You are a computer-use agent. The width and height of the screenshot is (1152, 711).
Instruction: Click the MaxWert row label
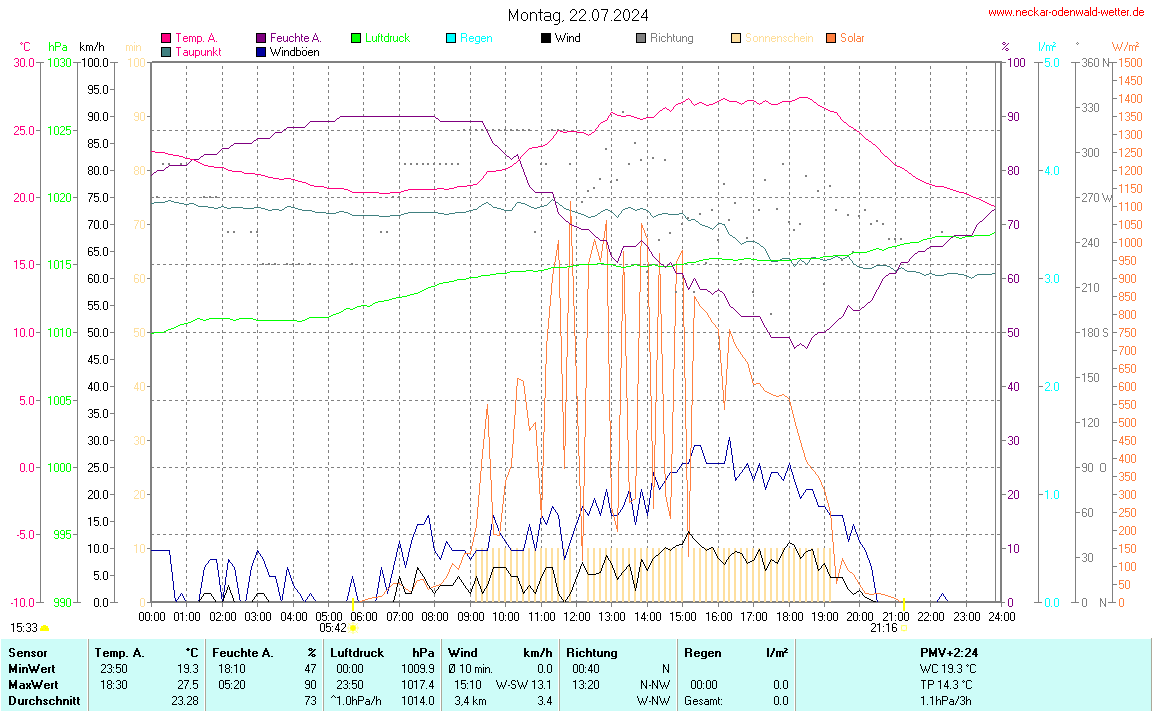click(x=31, y=685)
